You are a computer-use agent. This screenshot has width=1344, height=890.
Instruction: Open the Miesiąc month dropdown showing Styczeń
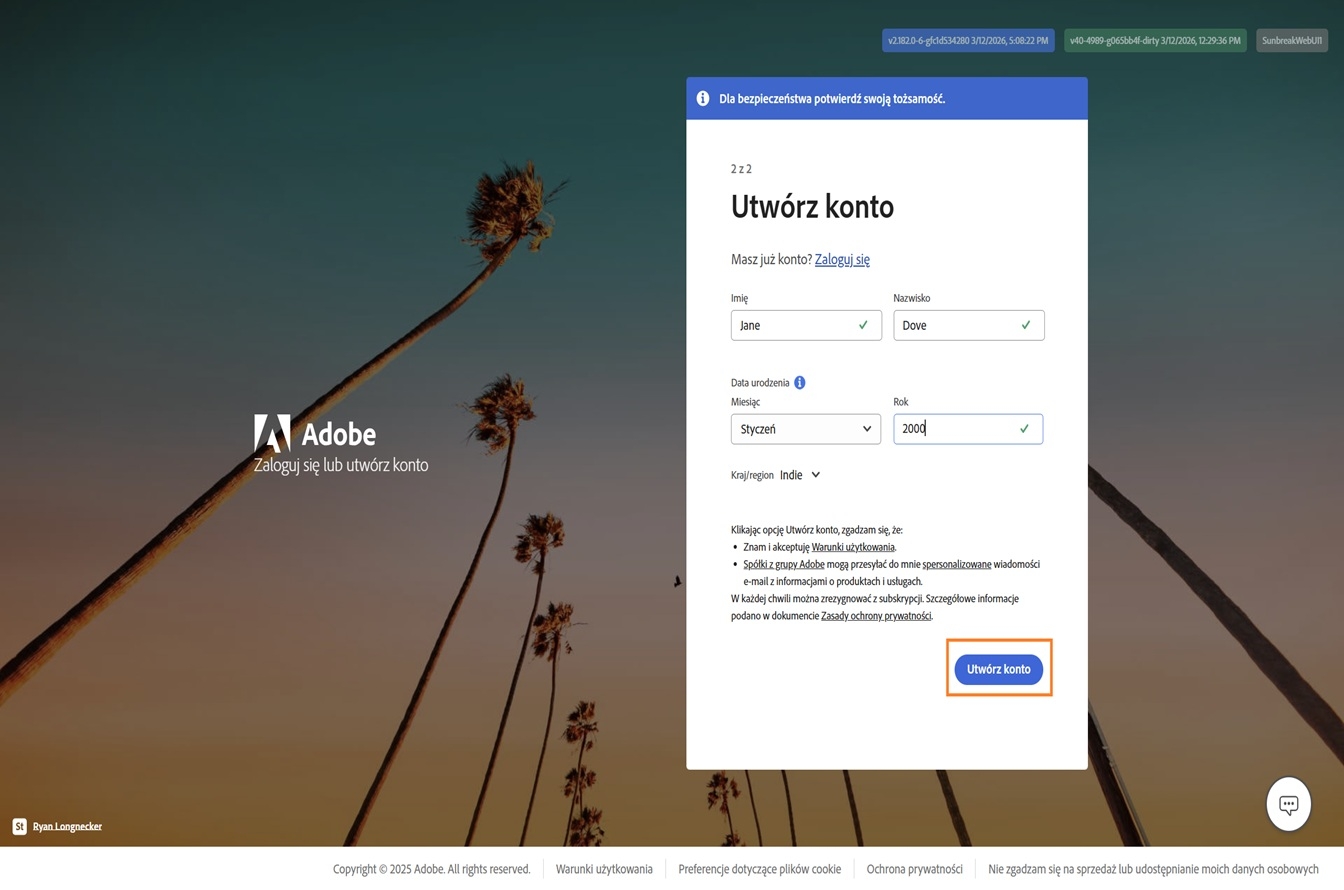(x=806, y=428)
